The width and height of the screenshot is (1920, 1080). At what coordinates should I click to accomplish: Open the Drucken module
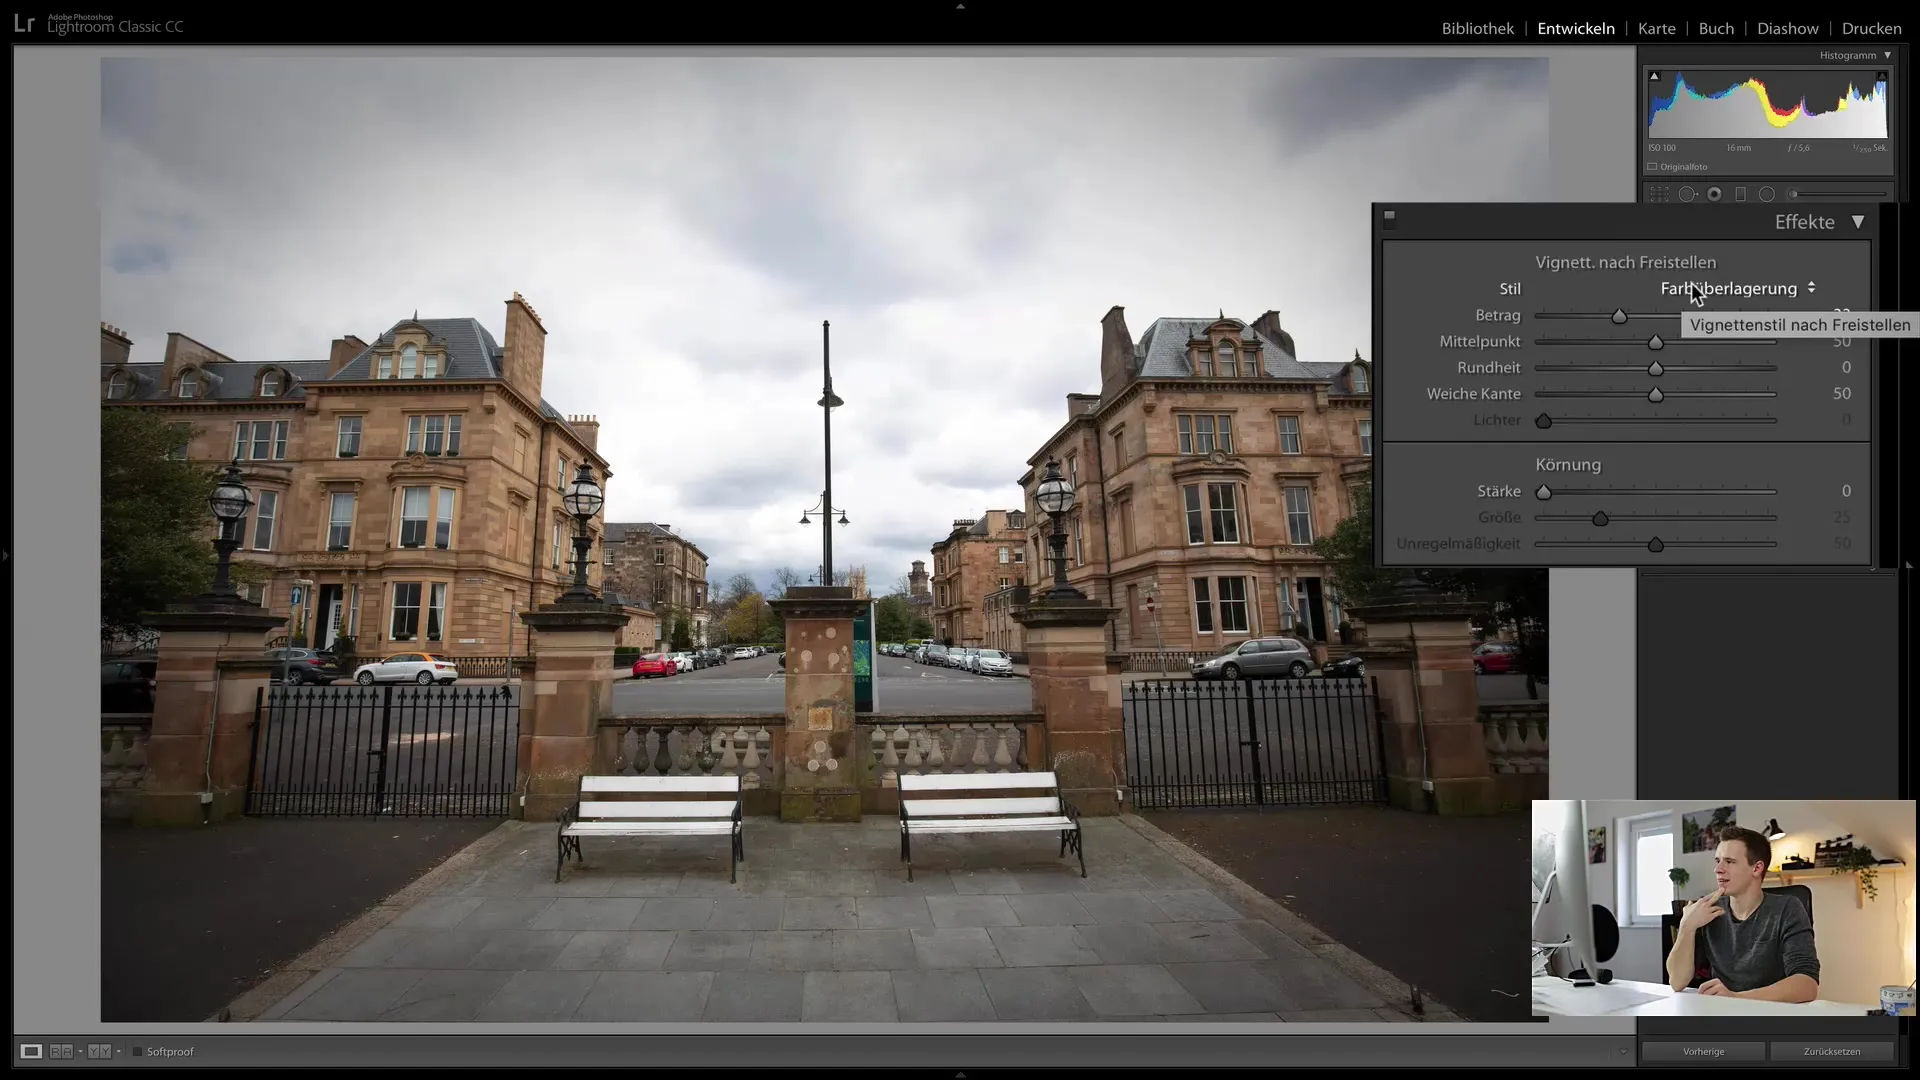1871,28
